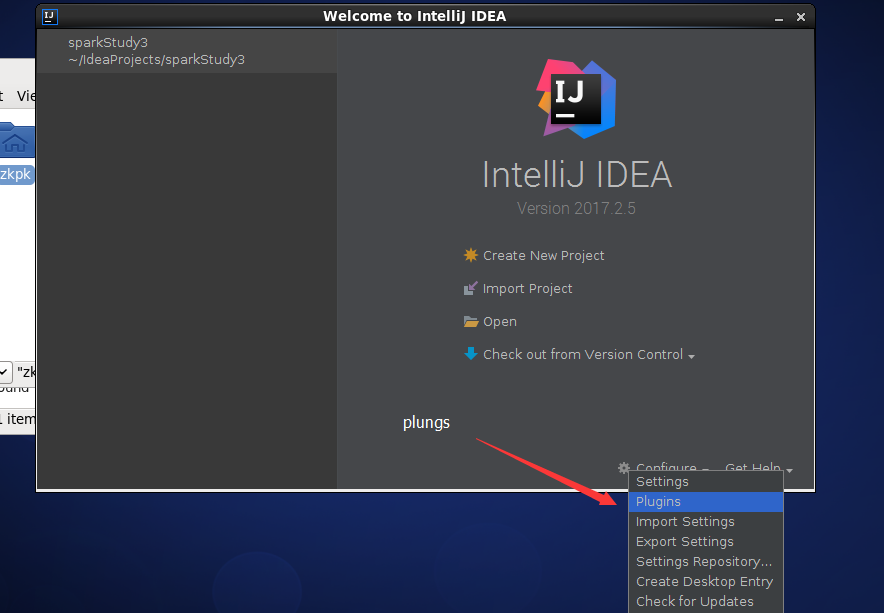Open Settings Repository... entry
Viewport: 884px width, 613px height.
coord(706,562)
